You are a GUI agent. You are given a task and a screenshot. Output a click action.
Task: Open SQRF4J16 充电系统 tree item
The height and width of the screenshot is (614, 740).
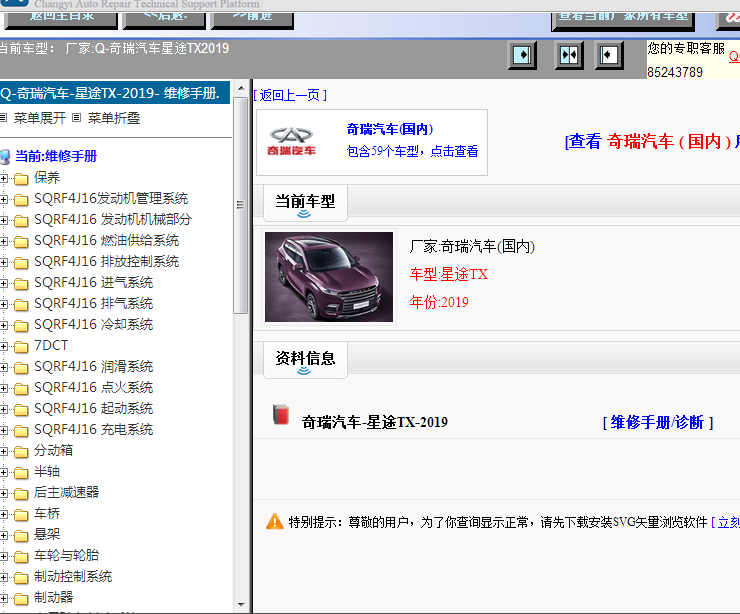pyautogui.click(x=93, y=429)
